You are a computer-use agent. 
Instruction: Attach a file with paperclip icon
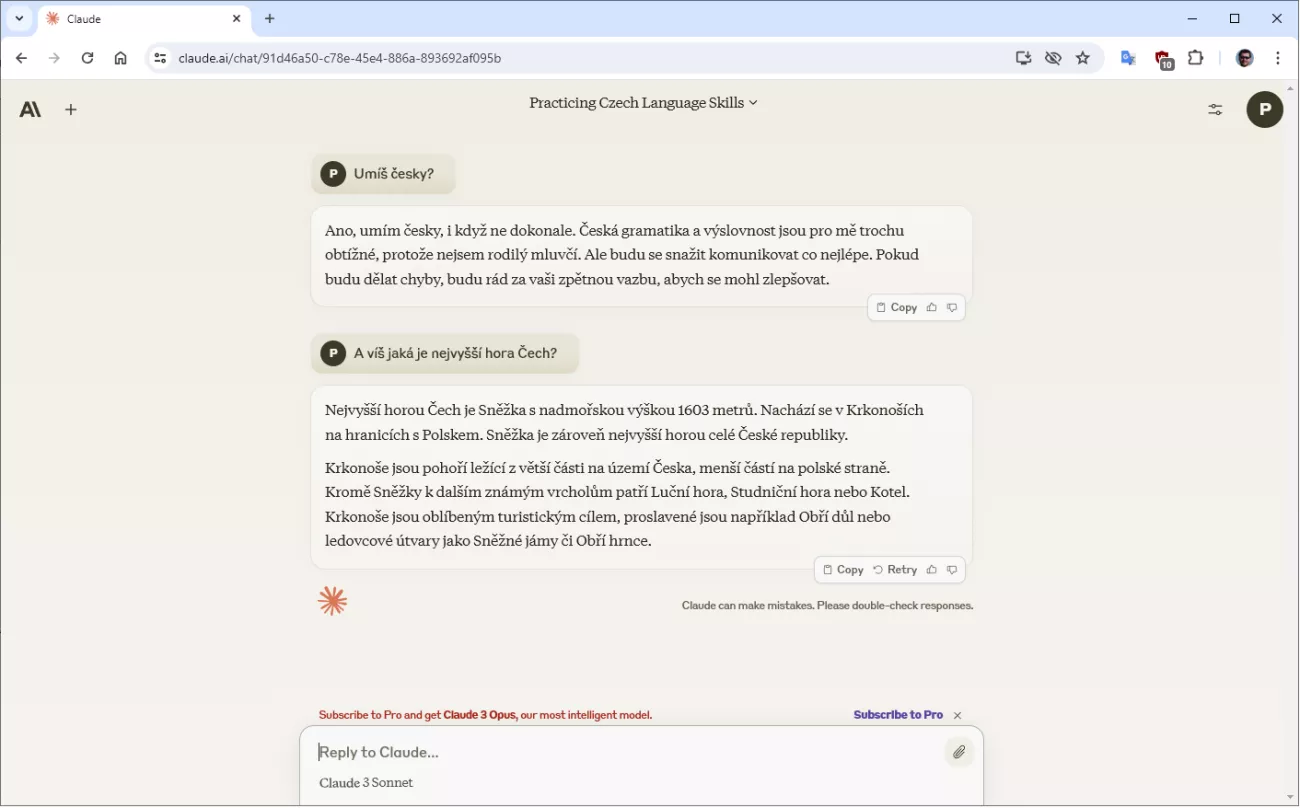958,752
